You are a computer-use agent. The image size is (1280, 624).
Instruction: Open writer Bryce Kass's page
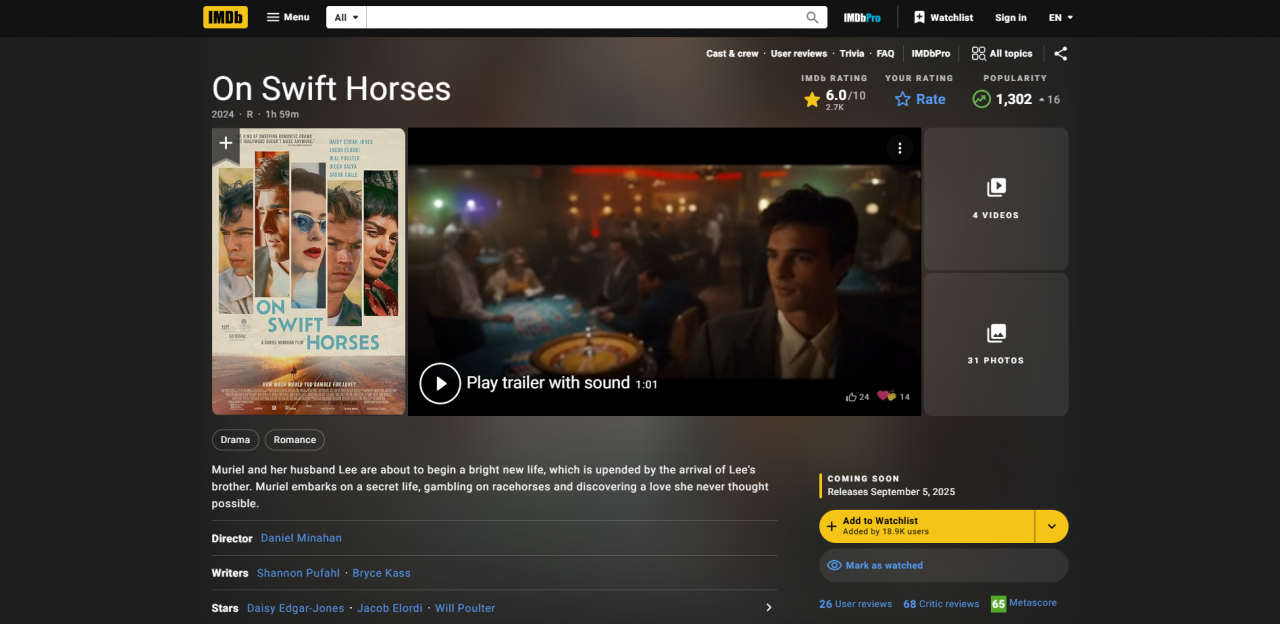(382, 573)
